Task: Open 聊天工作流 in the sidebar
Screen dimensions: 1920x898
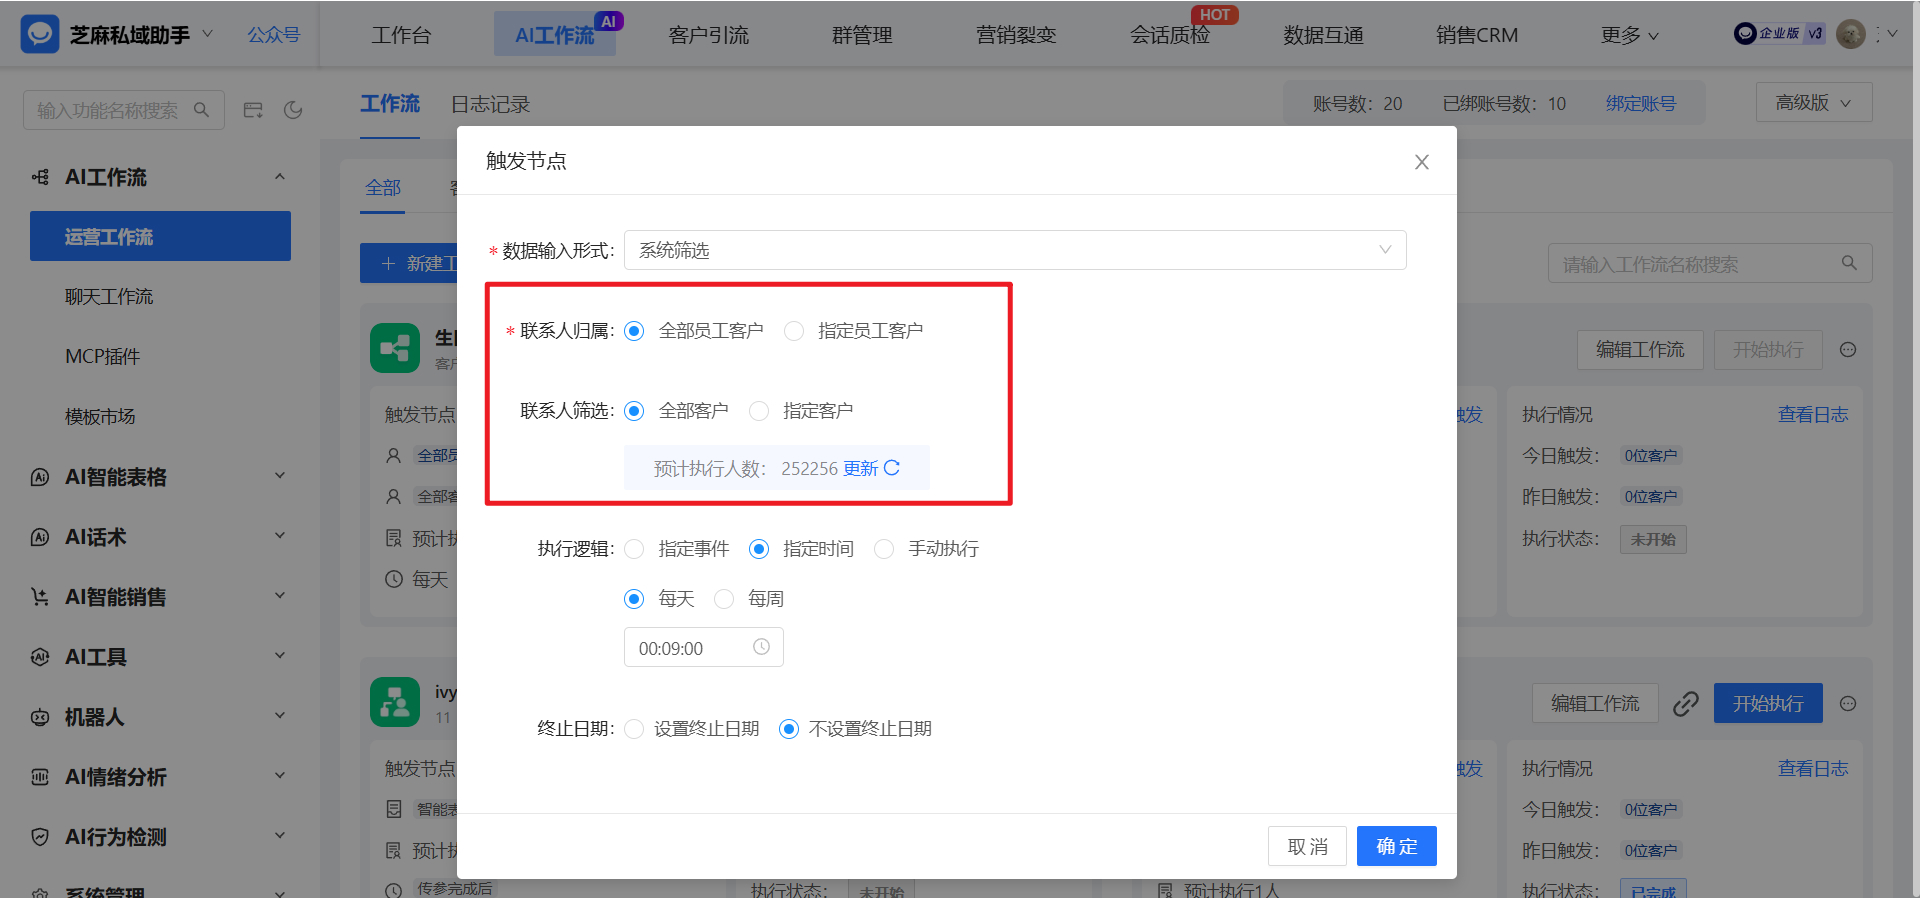Action: tap(109, 297)
